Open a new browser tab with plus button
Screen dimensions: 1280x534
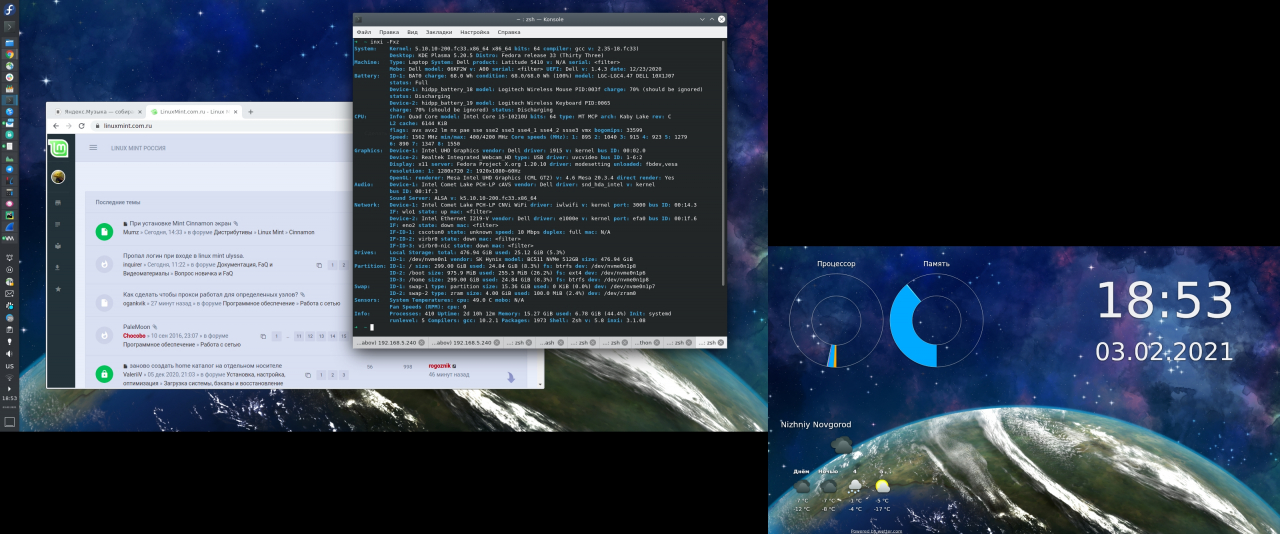click(251, 112)
